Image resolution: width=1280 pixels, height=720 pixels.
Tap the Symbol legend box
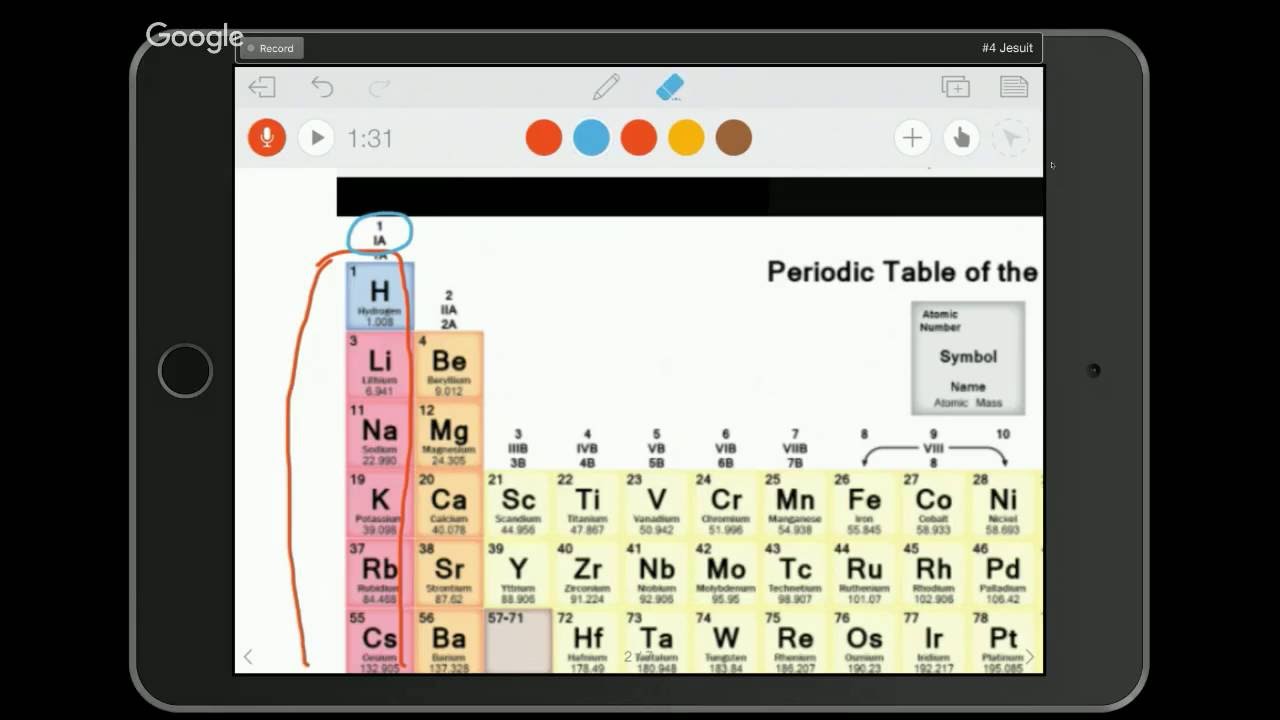968,359
